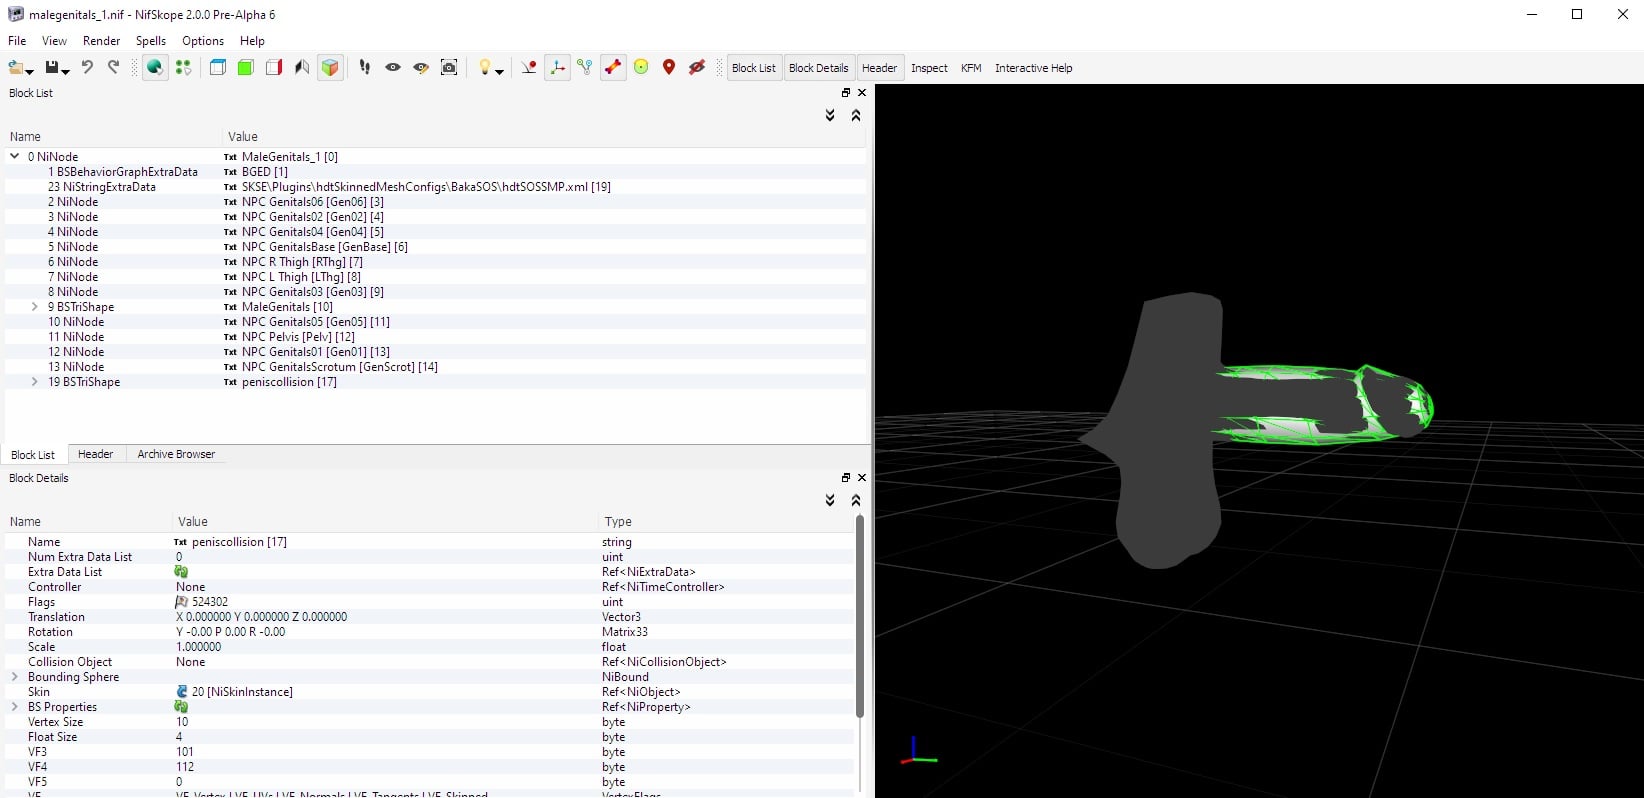Image resolution: width=1644 pixels, height=798 pixels.
Task: Click the undo arrow in toolbar
Action: pos(87,67)
